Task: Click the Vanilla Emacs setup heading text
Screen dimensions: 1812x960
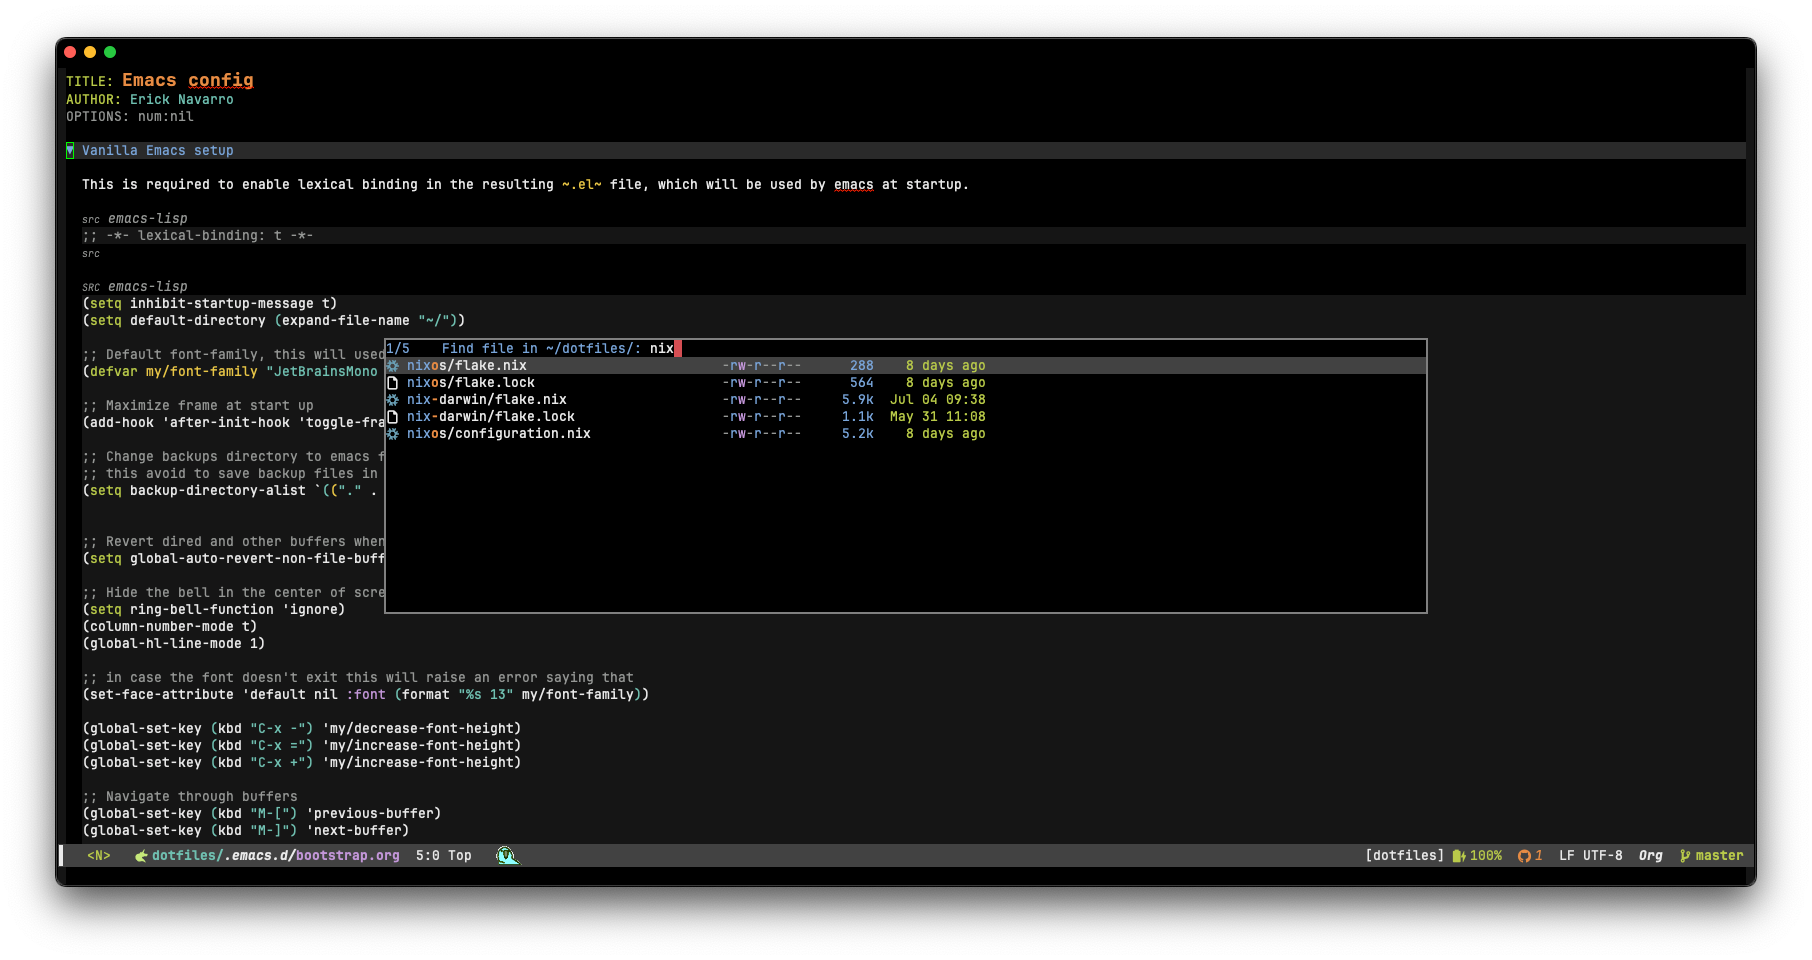Action: click(158, 151)
